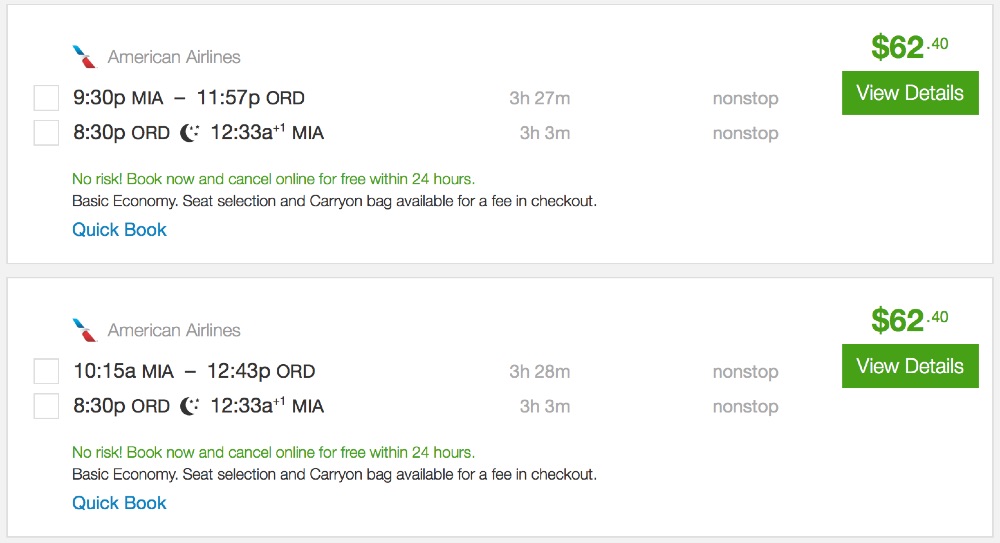This screenshot has height=543, width=1000.
Task: Click American Airlines name in 9:30p departure listing
Action: pos(174,57)
